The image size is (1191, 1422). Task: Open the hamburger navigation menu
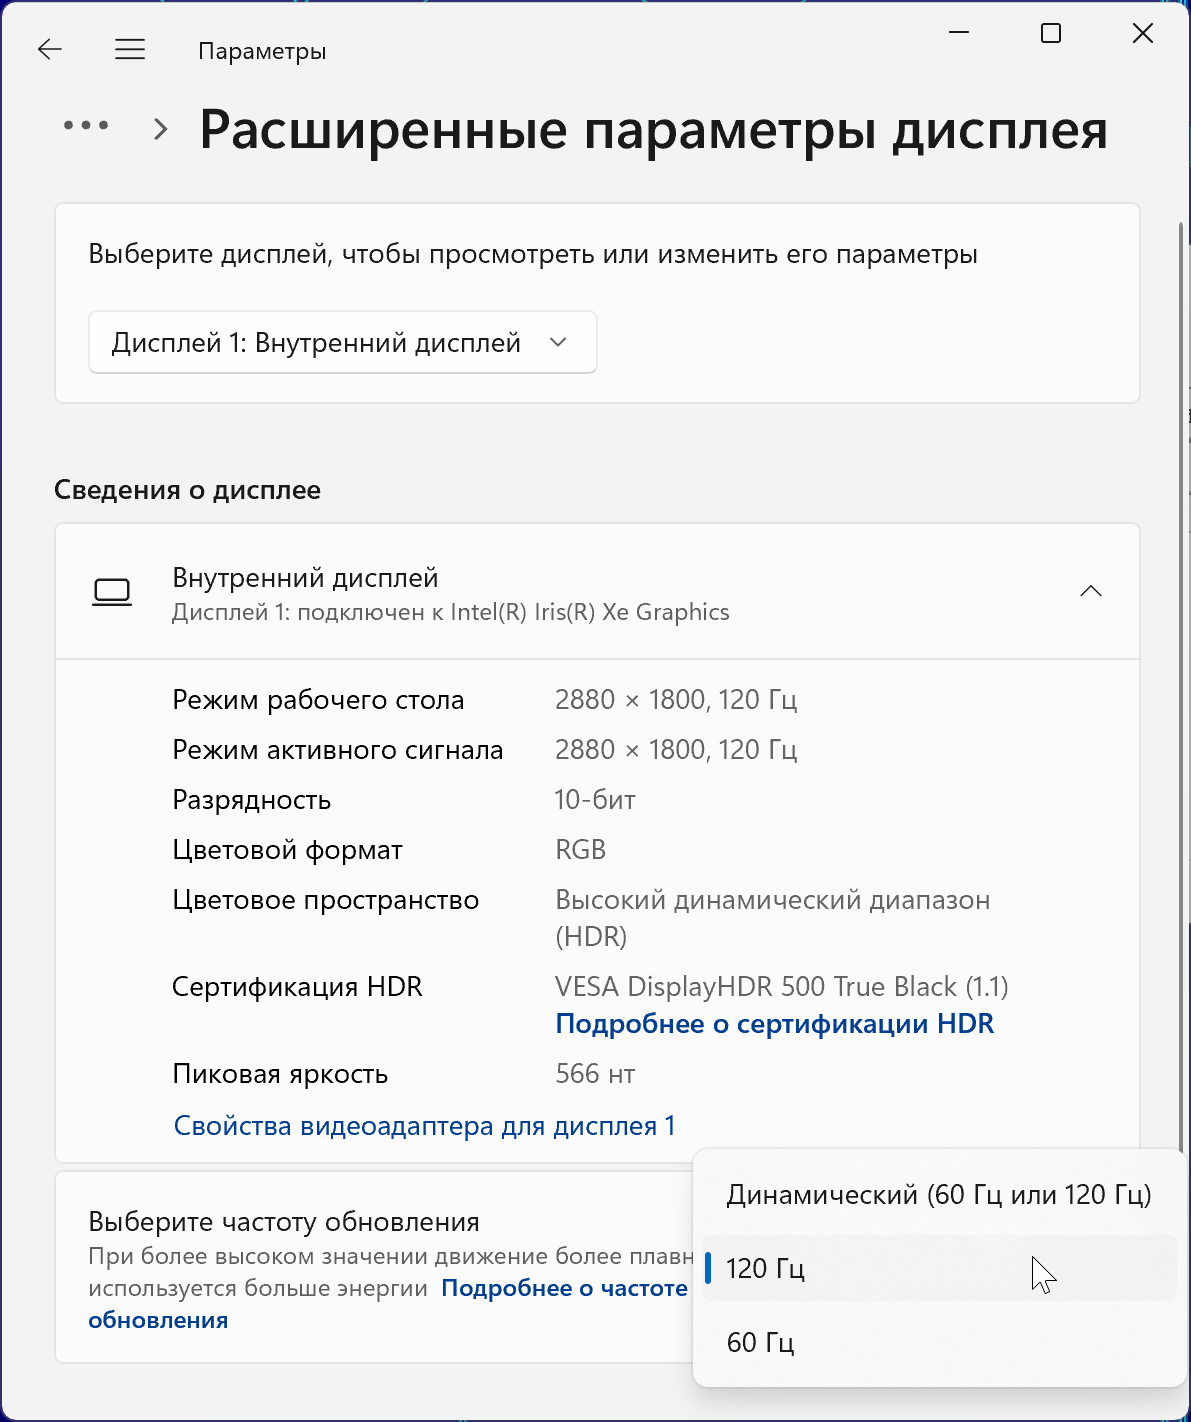pos(130,50)
